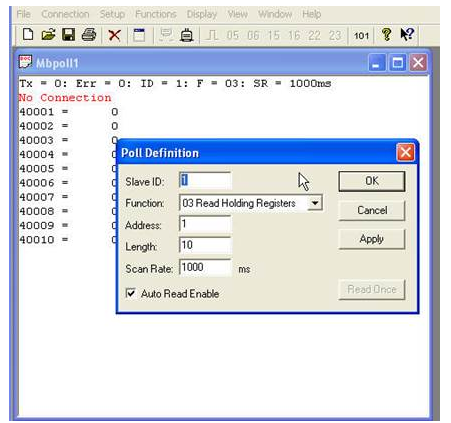Click the New document toolbar icon
Screen dimensions: 451x423
pos(28,35)
